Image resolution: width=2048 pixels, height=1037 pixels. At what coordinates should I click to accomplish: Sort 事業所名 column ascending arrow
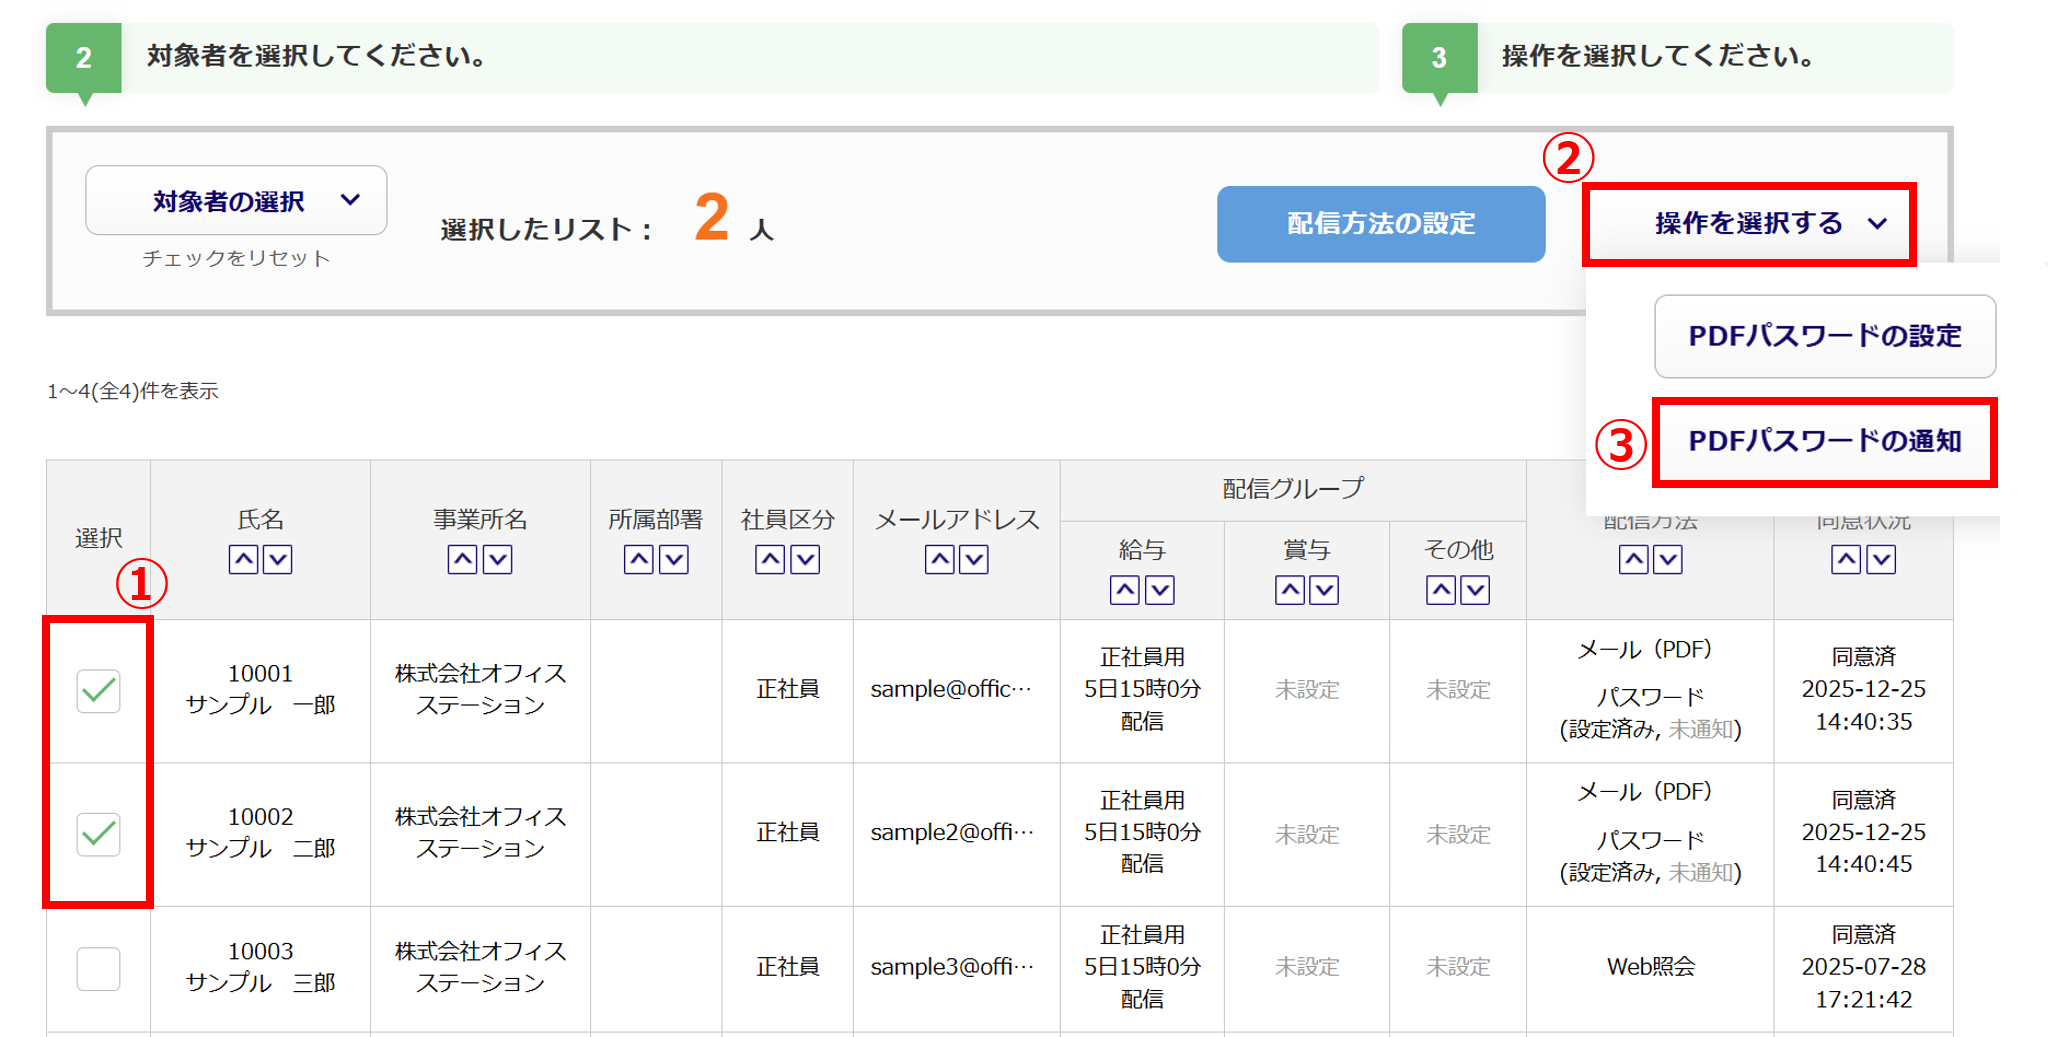462,559
